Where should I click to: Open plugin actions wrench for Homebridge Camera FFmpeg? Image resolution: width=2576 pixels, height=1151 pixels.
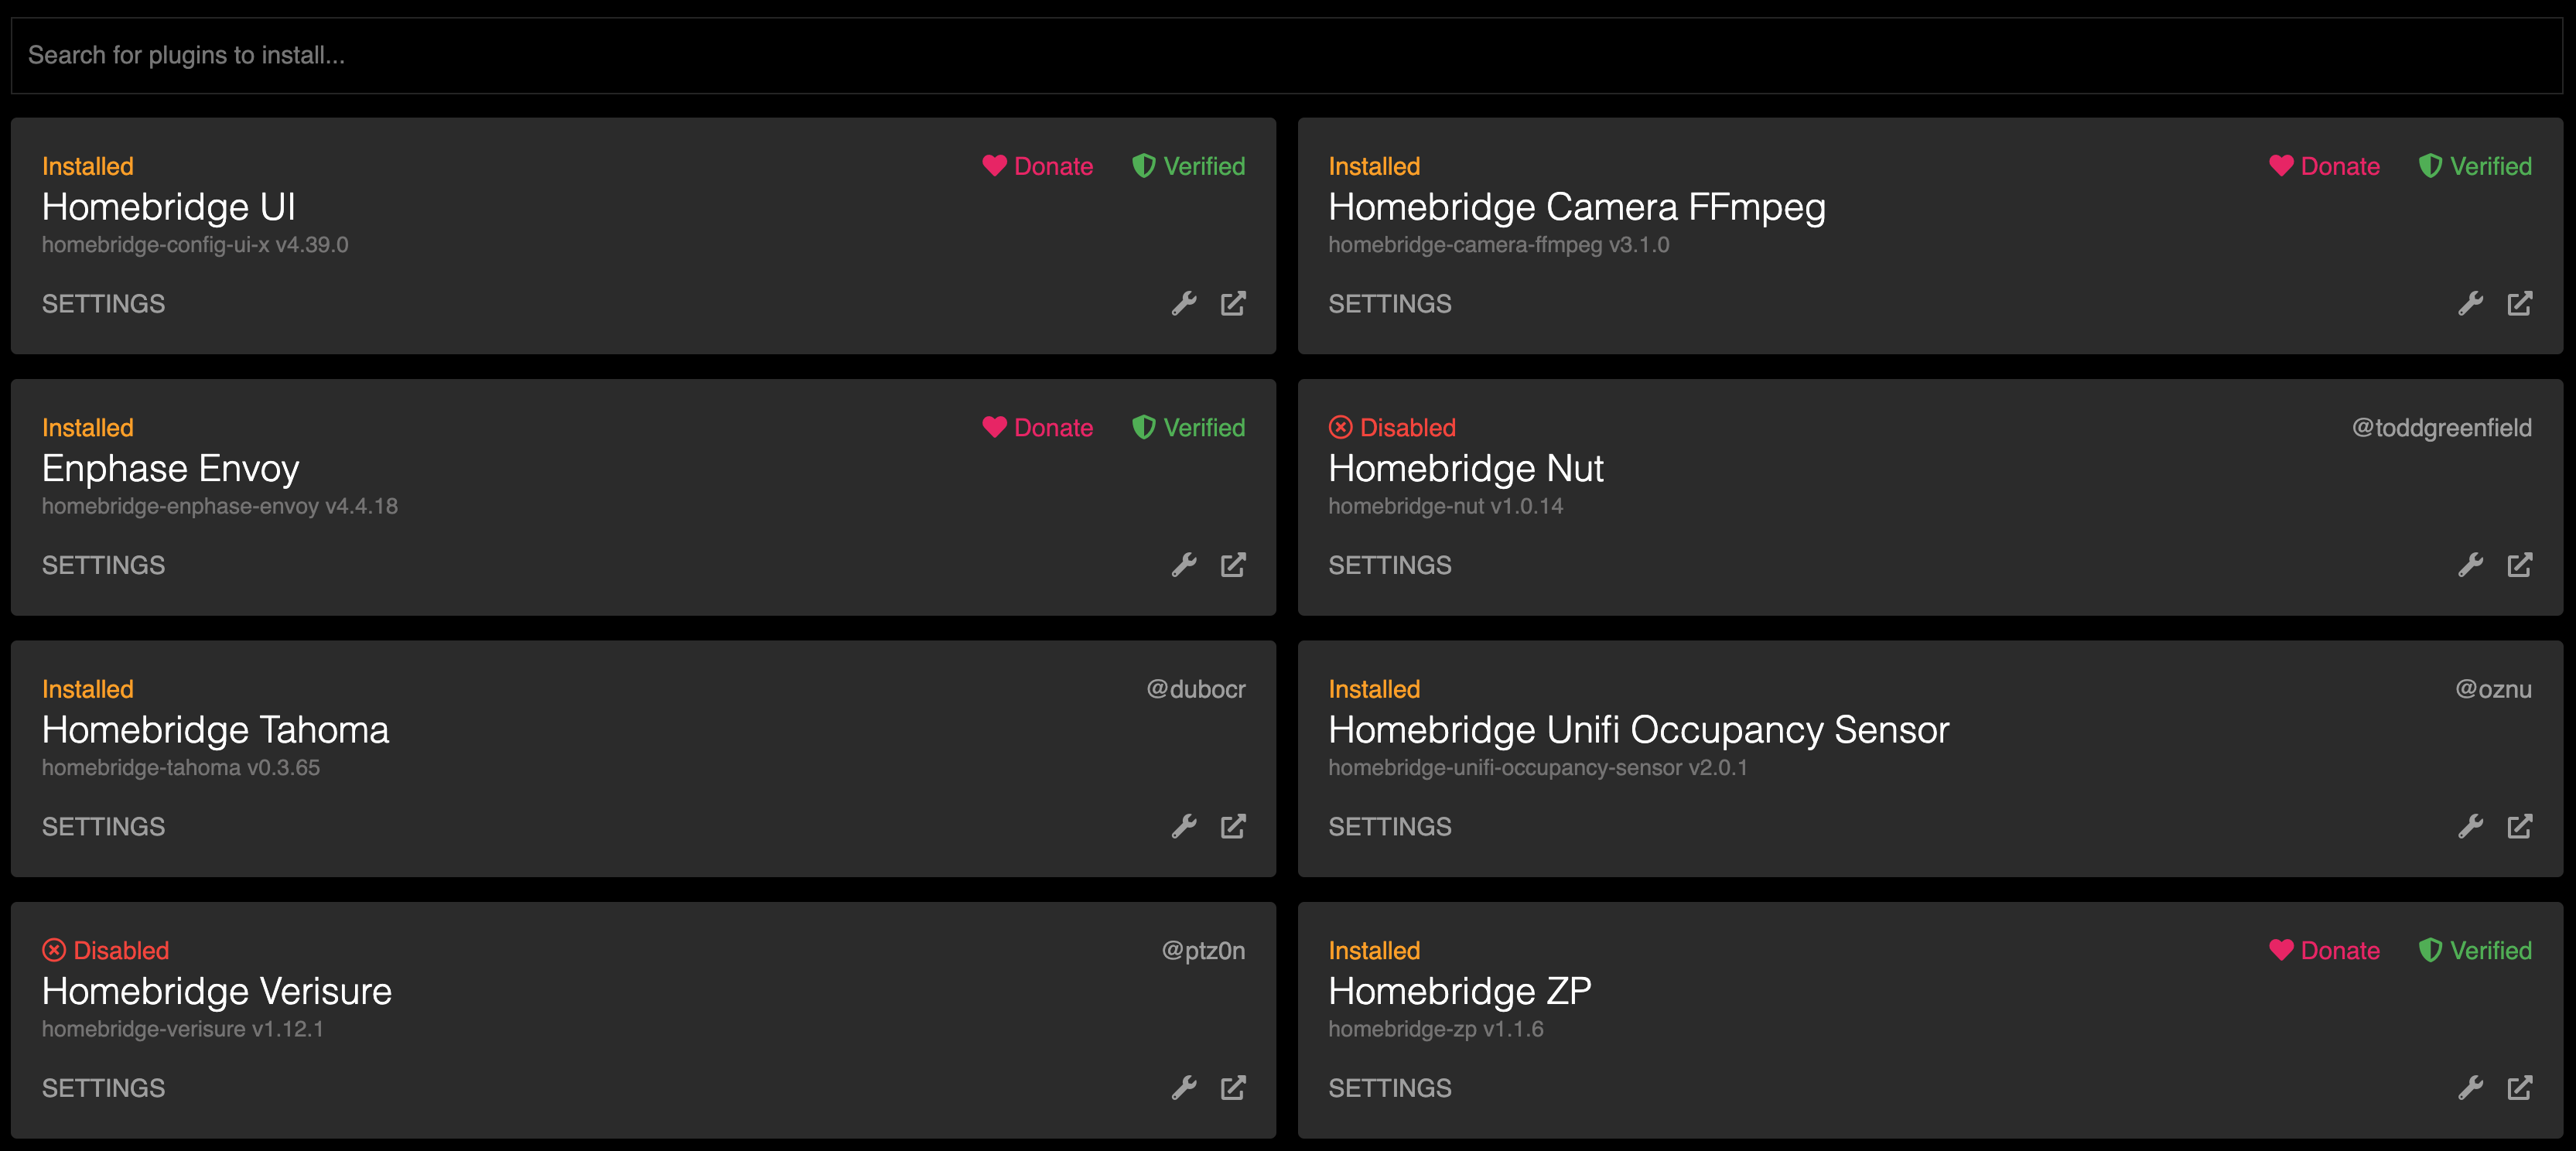[x=2471, y=303]
